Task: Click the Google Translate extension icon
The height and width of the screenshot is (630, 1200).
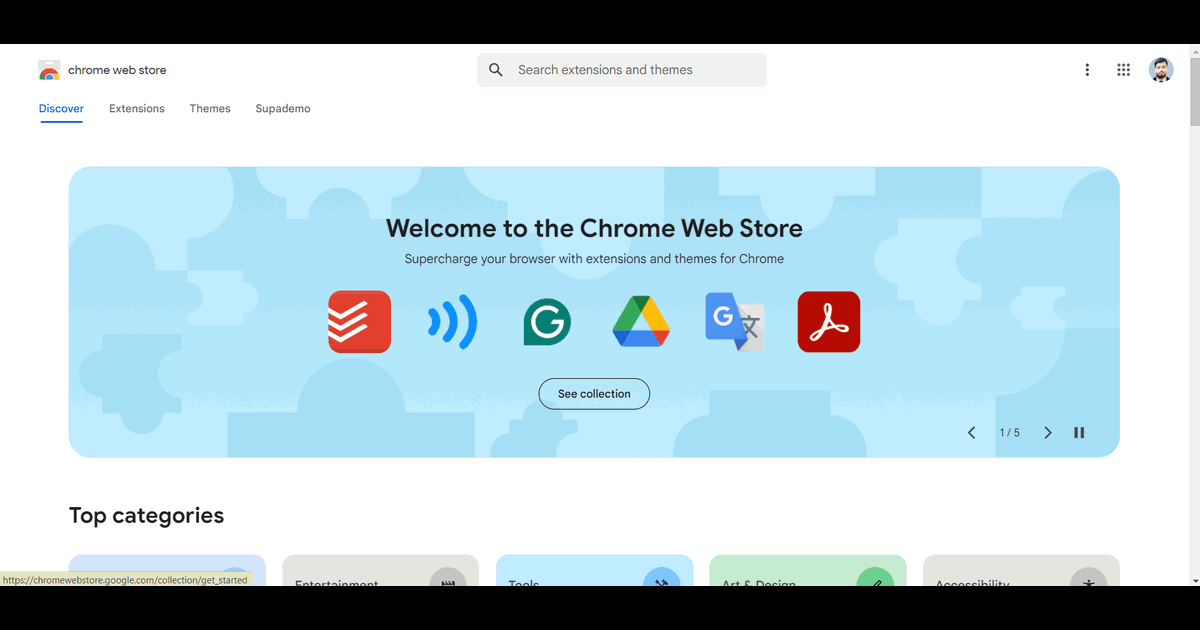Action: pos(735,322)
